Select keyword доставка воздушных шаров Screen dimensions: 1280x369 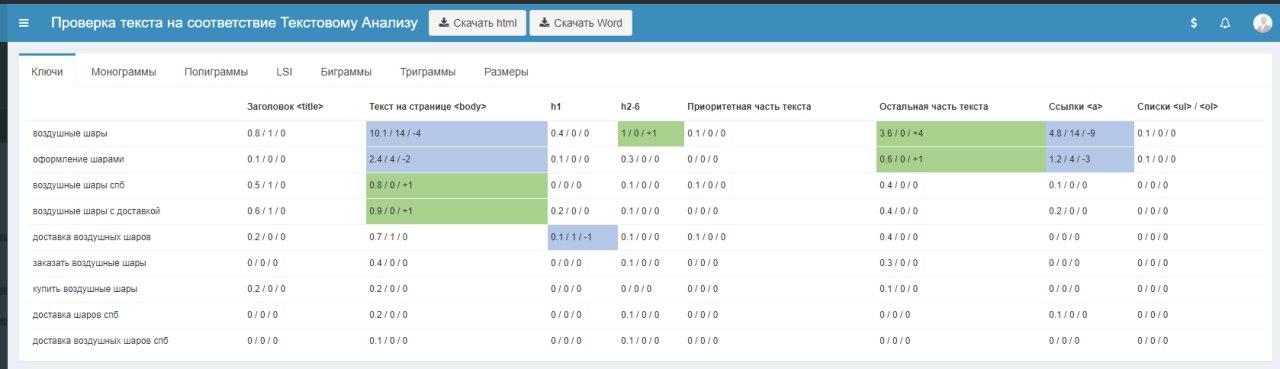click(x=92, y=237)
